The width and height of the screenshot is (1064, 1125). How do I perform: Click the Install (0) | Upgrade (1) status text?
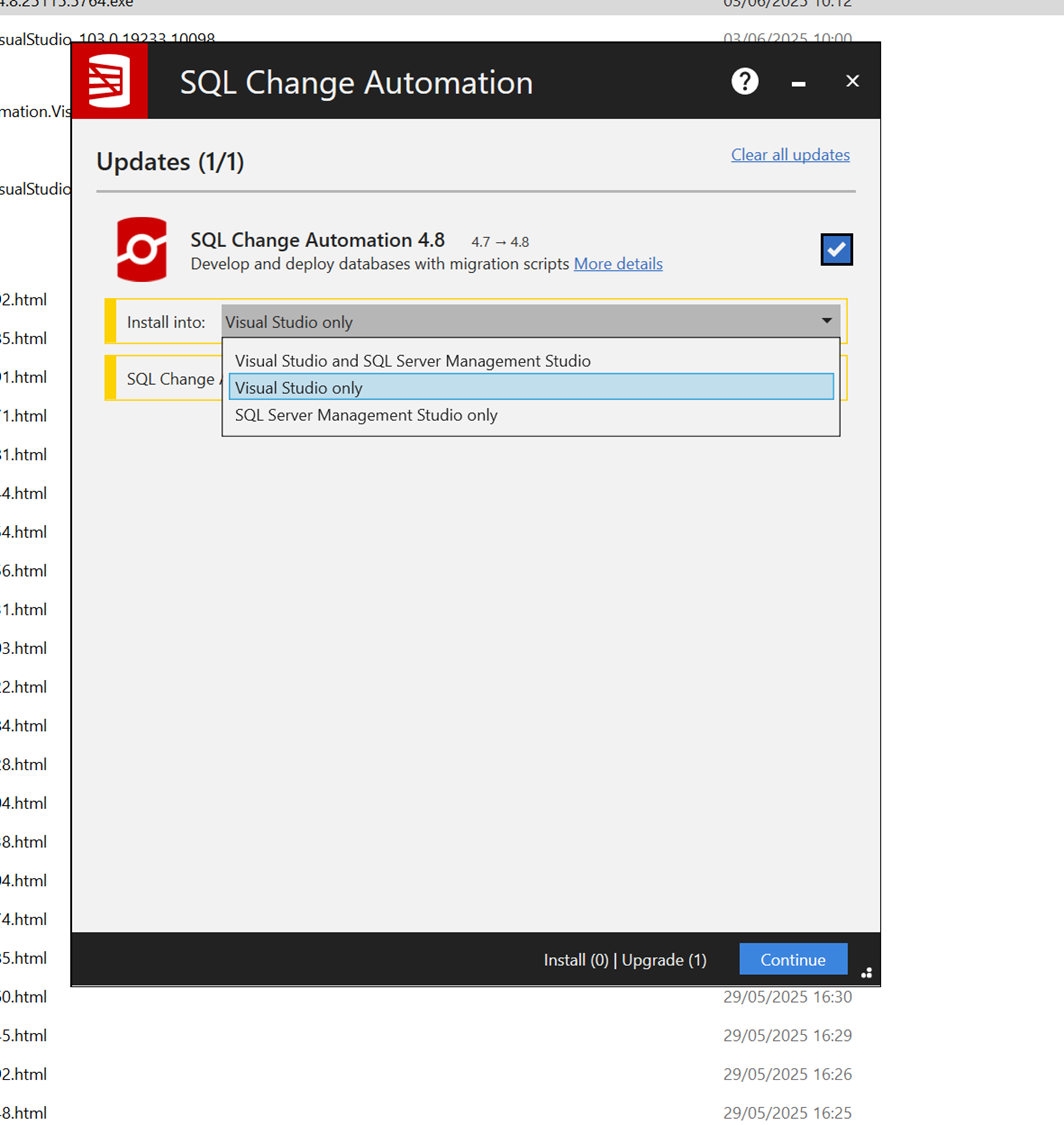pos(625,960)
